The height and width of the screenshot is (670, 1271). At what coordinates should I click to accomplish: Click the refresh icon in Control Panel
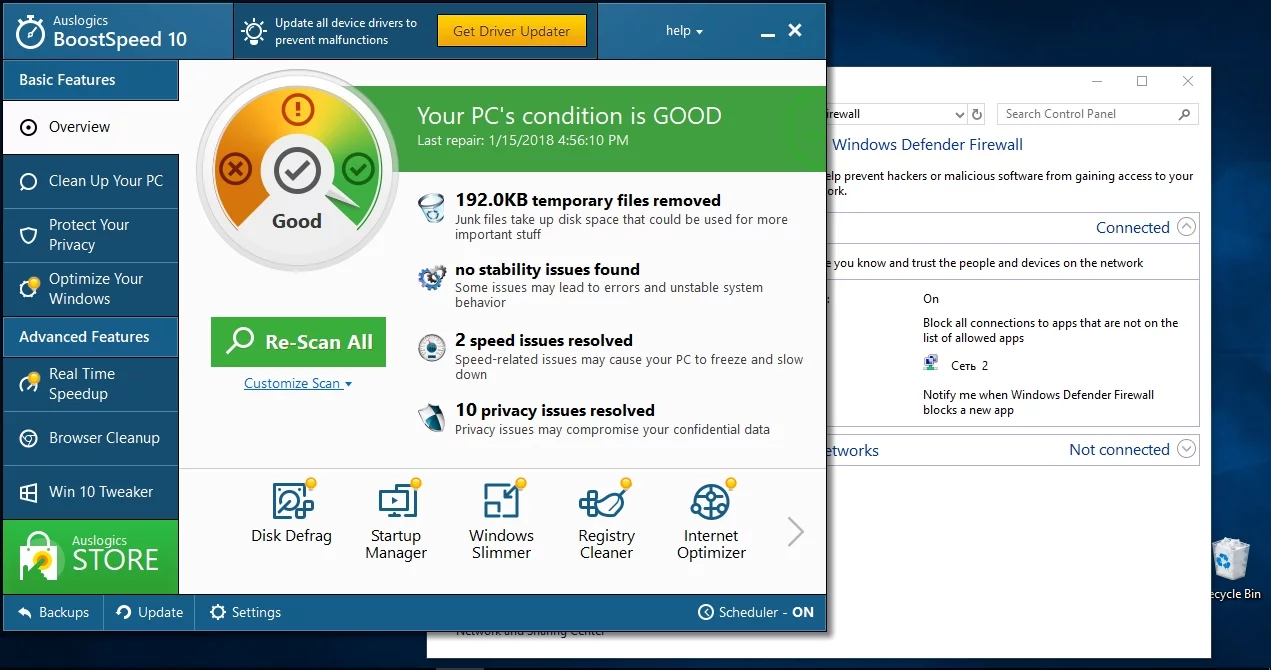[x=977, y=114]
